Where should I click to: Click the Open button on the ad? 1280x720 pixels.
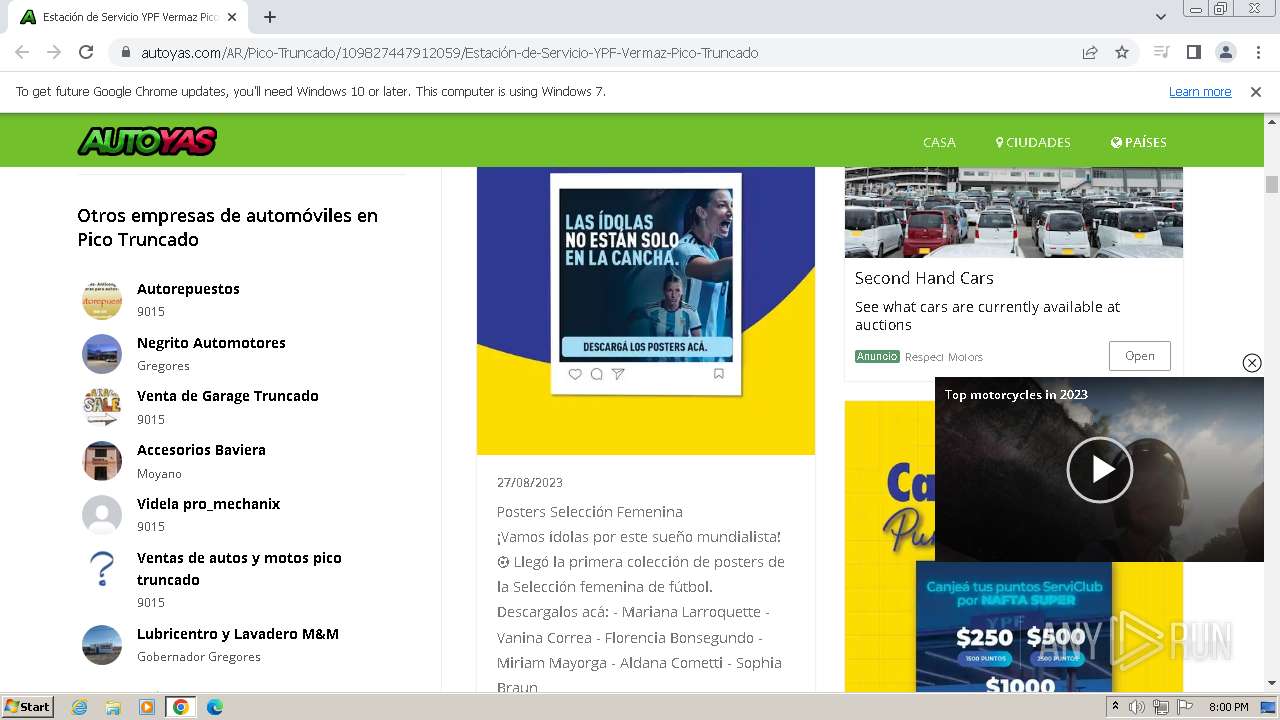[1140, 356]
